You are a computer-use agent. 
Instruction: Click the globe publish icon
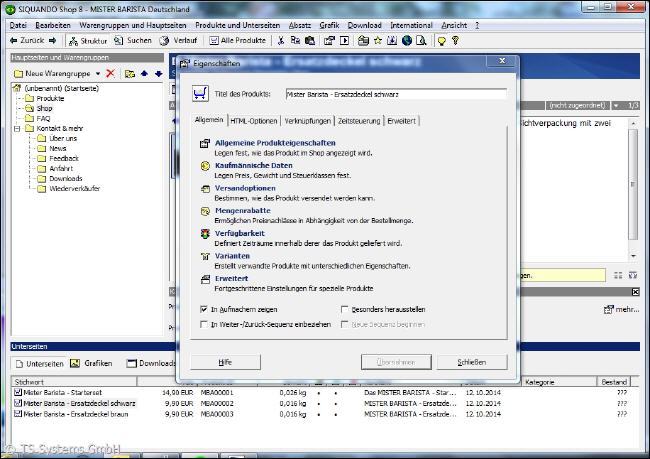point(407,41)
